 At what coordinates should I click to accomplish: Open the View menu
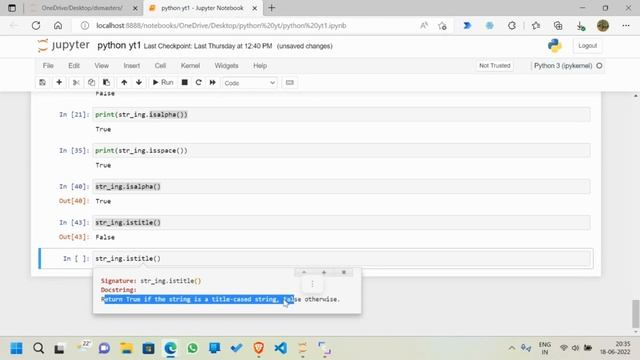pos(102,66)
